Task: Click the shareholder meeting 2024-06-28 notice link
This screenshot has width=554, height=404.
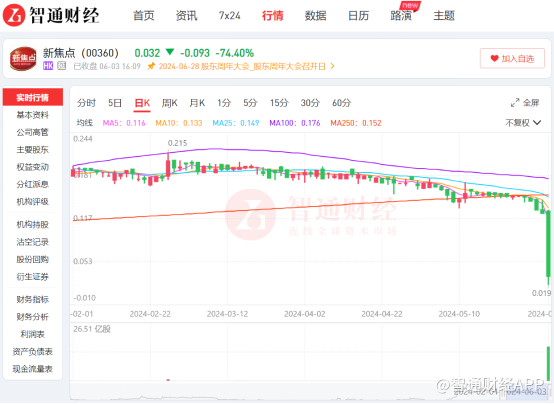Action: 242,66
